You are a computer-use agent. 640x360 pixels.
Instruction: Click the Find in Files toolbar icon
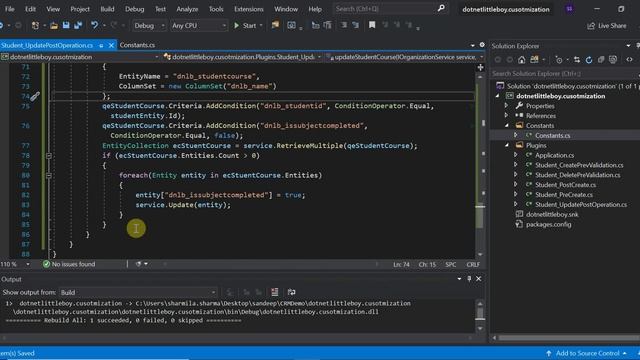point(276,25)
